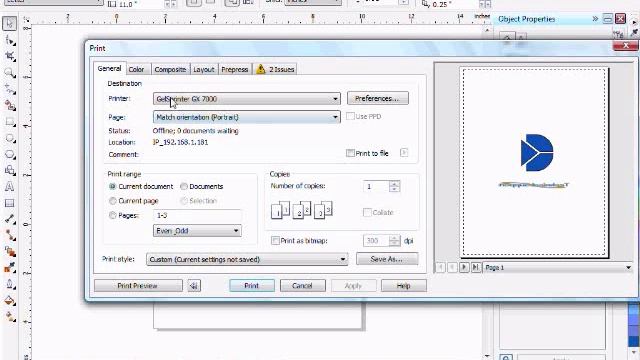Click the Help button

(x=404, y=286)
